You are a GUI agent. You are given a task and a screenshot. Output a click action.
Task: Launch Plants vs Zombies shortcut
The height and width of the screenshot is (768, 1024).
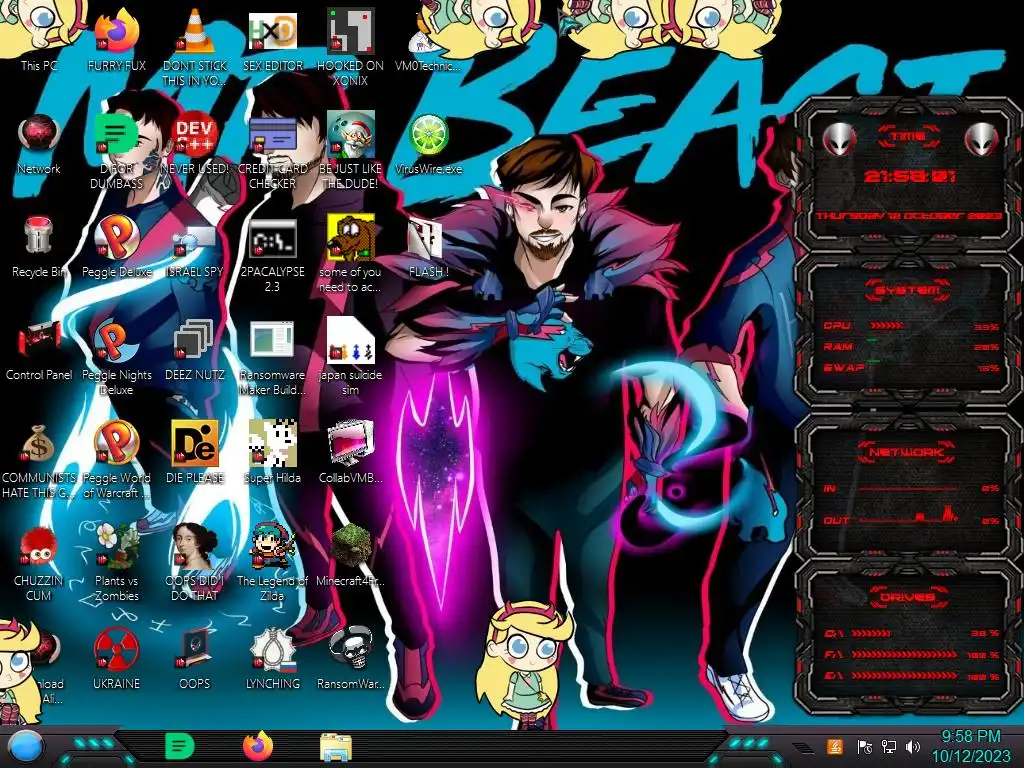117,563
